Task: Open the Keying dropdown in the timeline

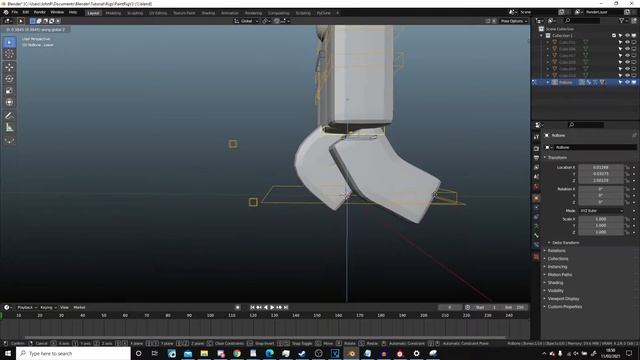Action: click(x=48, y=307)
